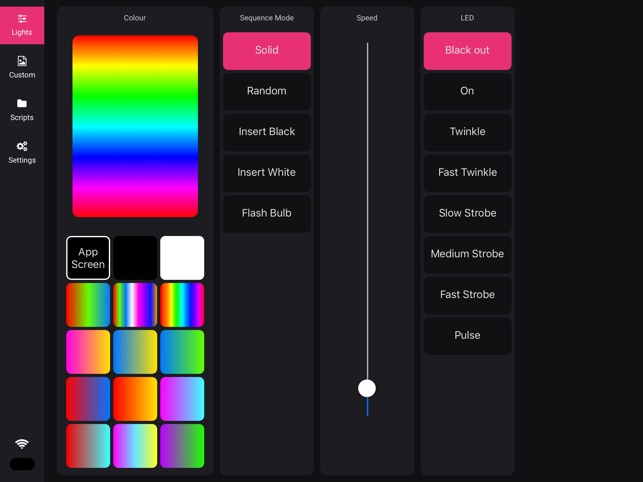
Task: Open the Scripts folder tab
Action: point(22,110)
